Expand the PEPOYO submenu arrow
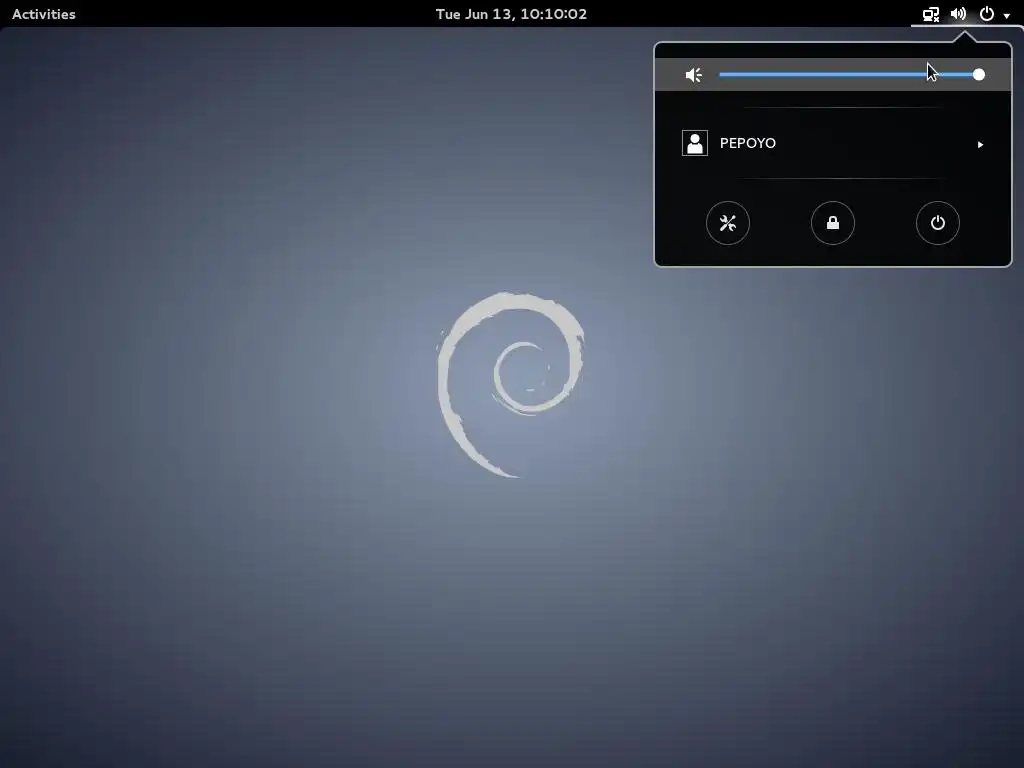This screenshot has height=768, width=1024. pyautogui.click(x=980, y=144)
